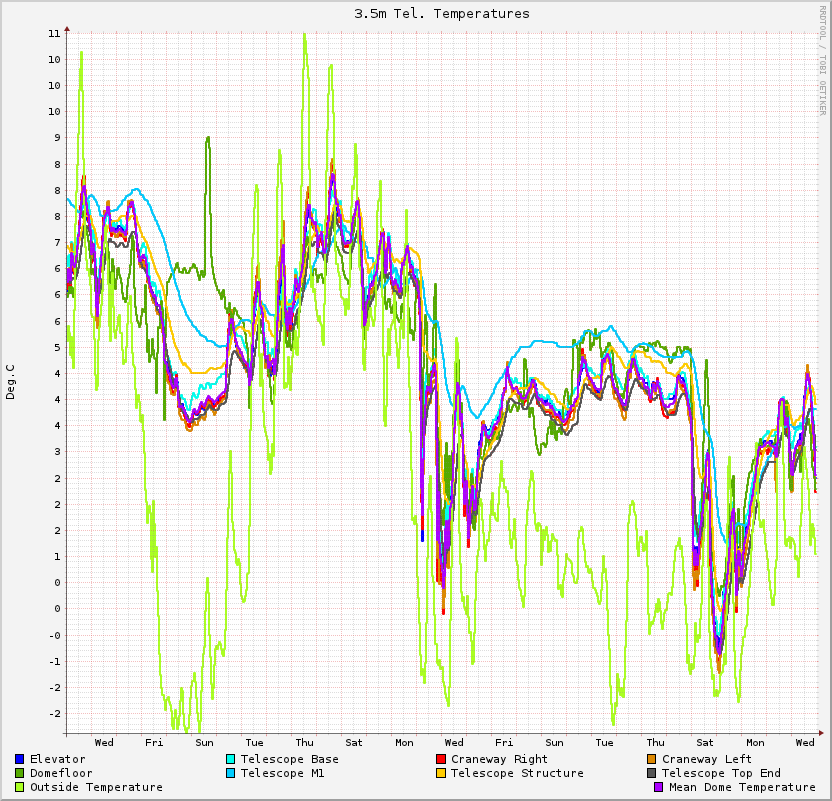The height and width of the screenshot is (801, 832).
Task: Click the green Domefloor legend swatch
Action: pos(20,773)
